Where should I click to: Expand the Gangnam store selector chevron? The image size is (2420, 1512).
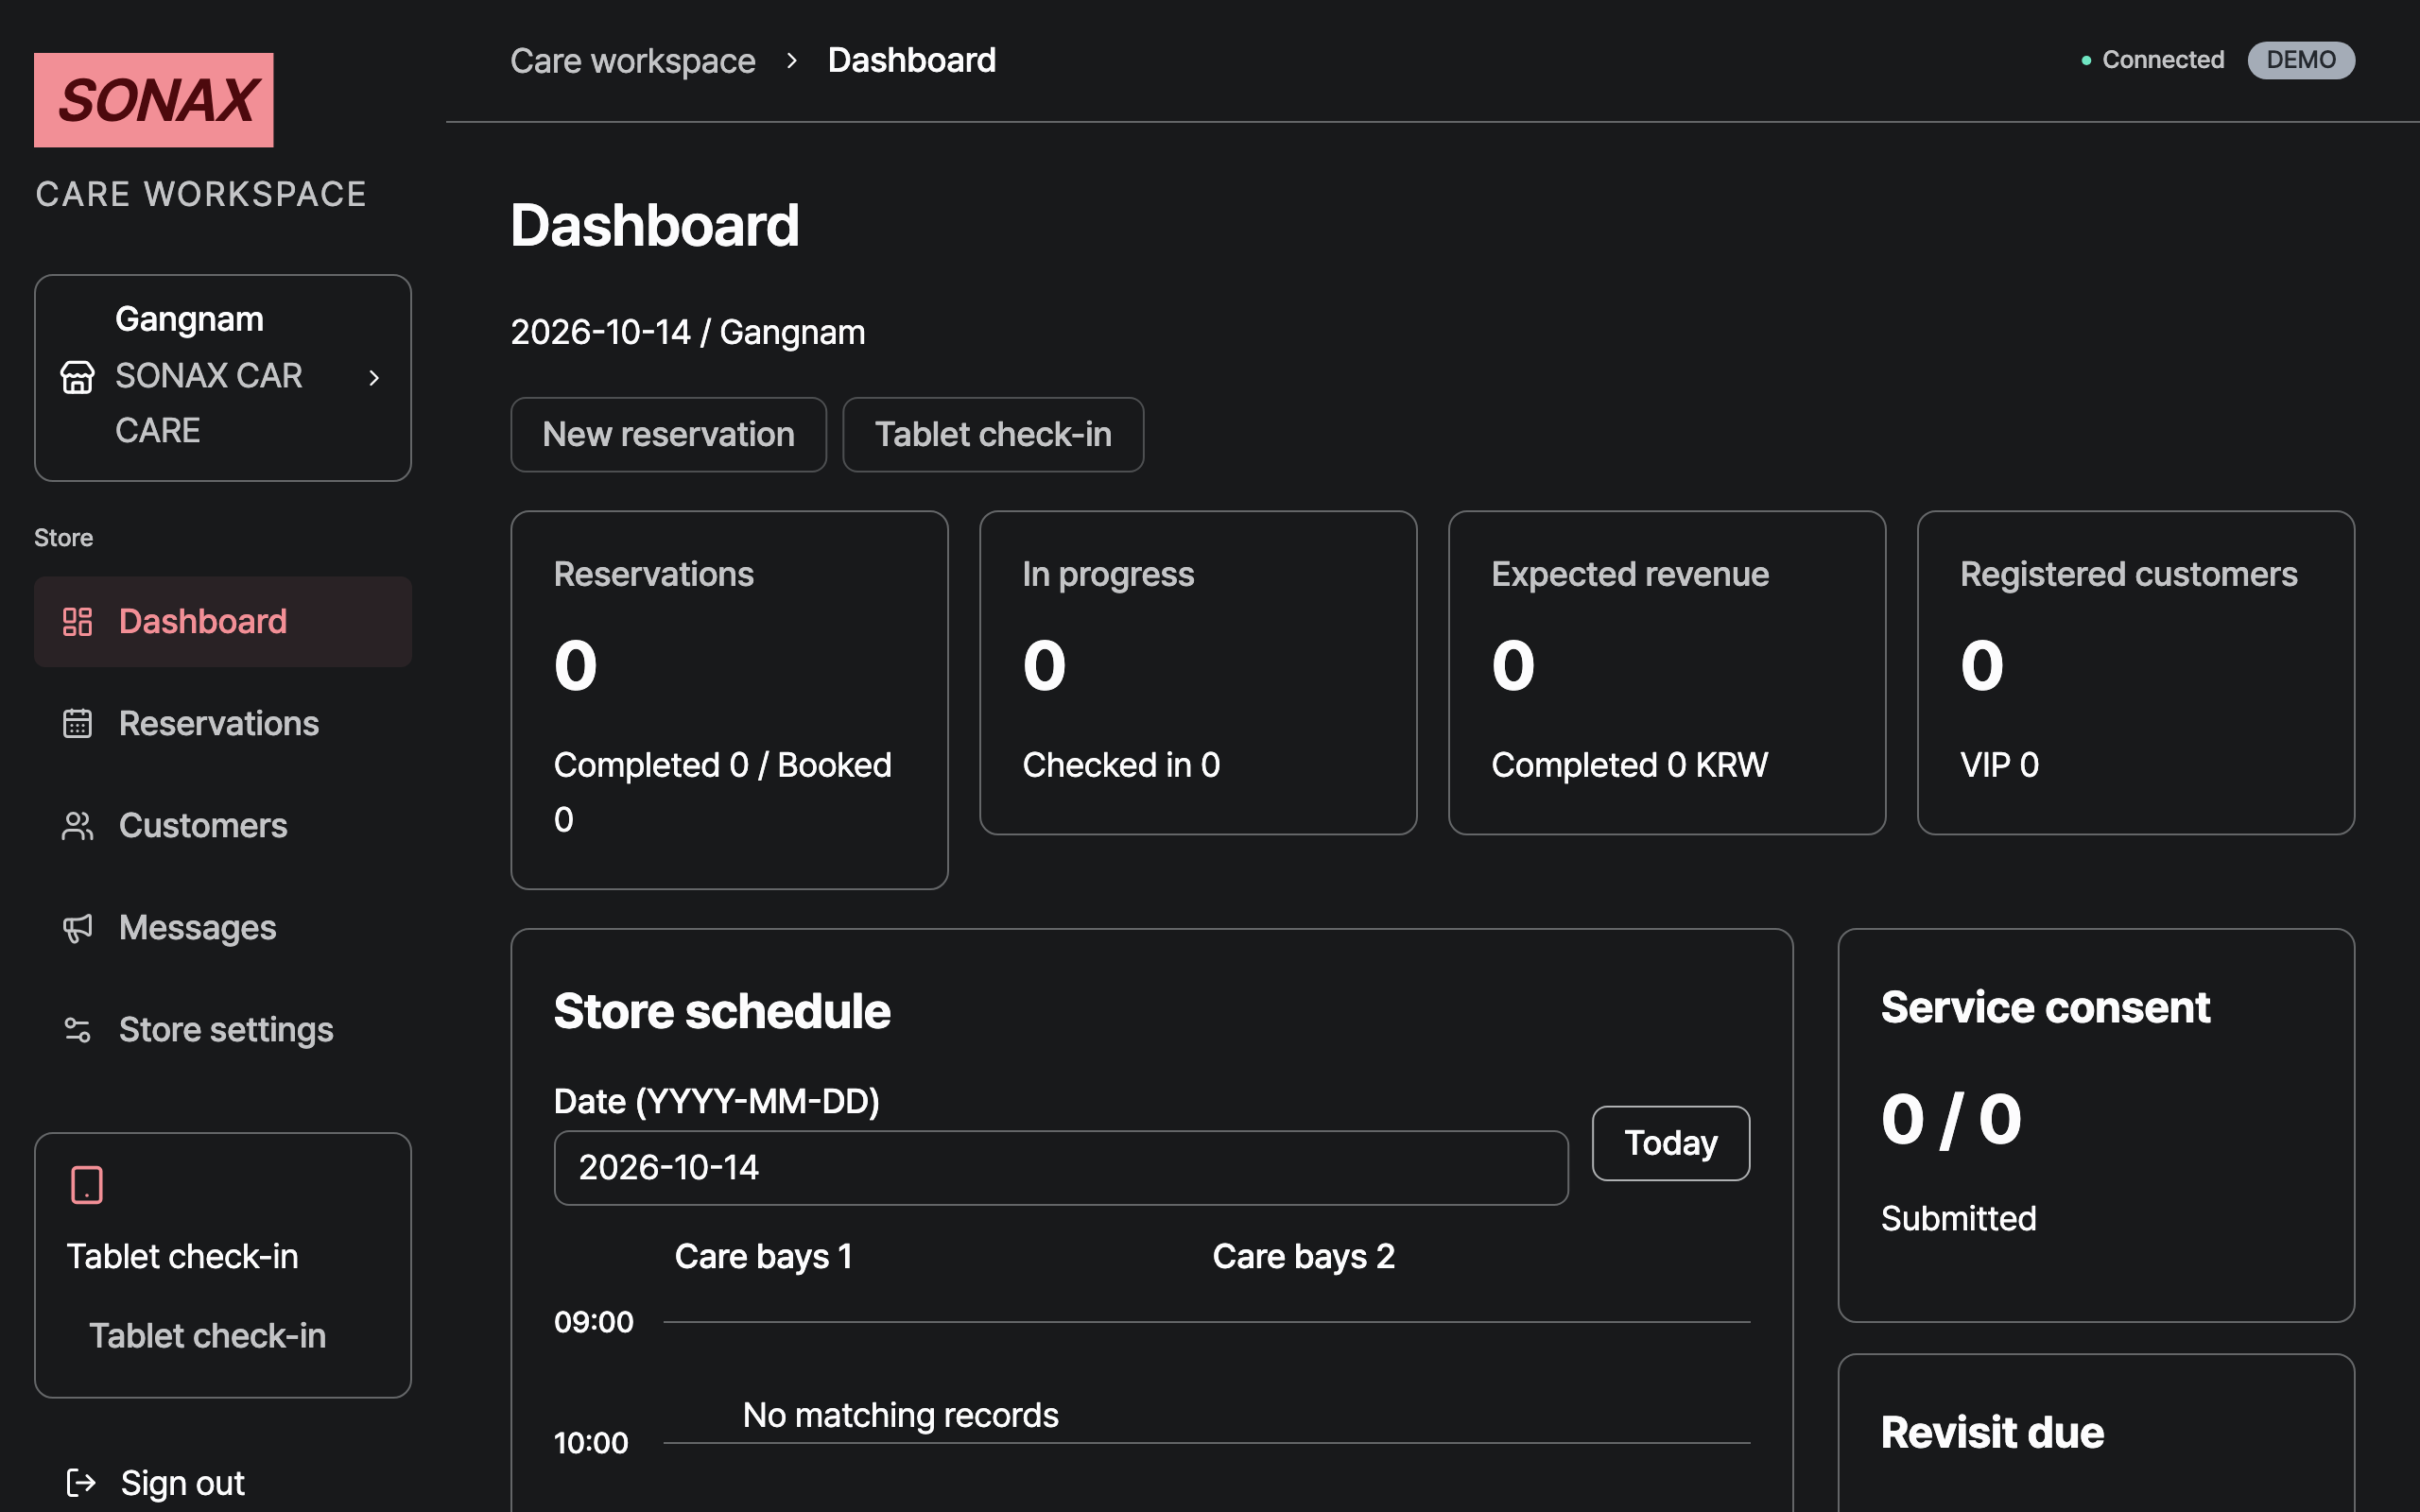pos(374,377)
